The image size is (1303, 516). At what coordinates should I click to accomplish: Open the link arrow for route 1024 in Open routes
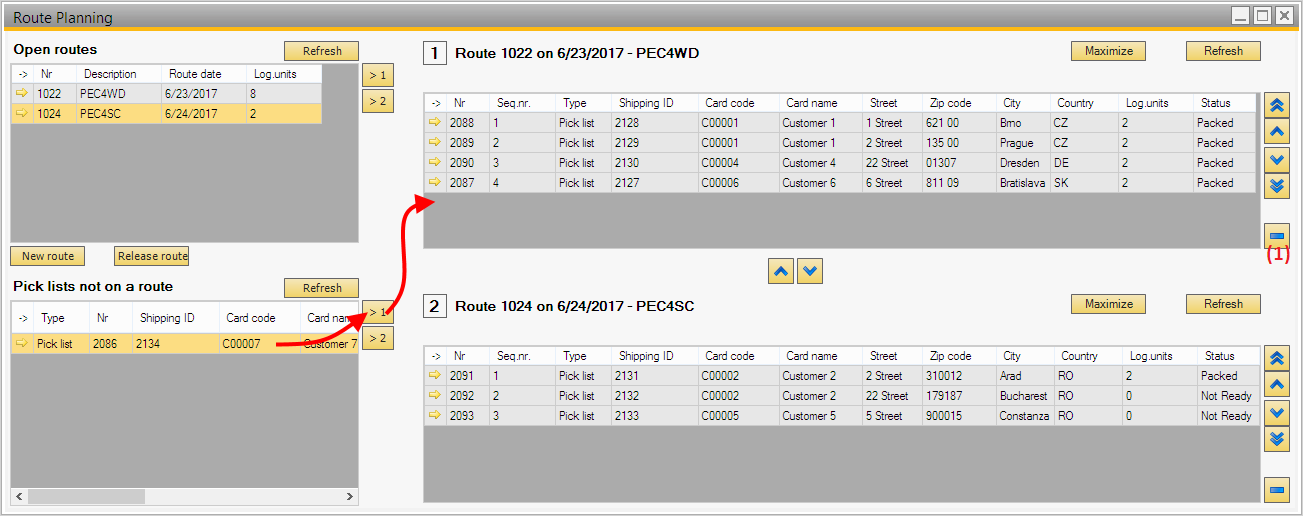(22, 114)
